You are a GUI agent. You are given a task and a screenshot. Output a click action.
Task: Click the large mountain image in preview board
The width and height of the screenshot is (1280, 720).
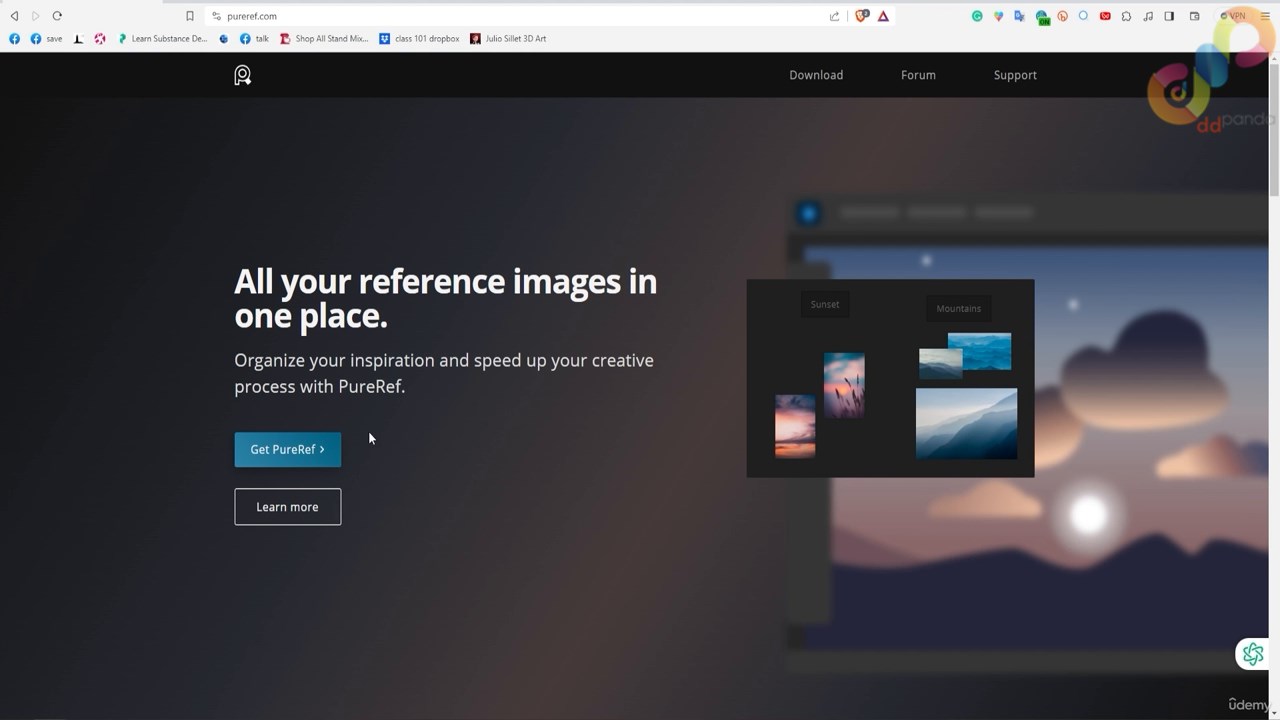click(x=966, y=424)
